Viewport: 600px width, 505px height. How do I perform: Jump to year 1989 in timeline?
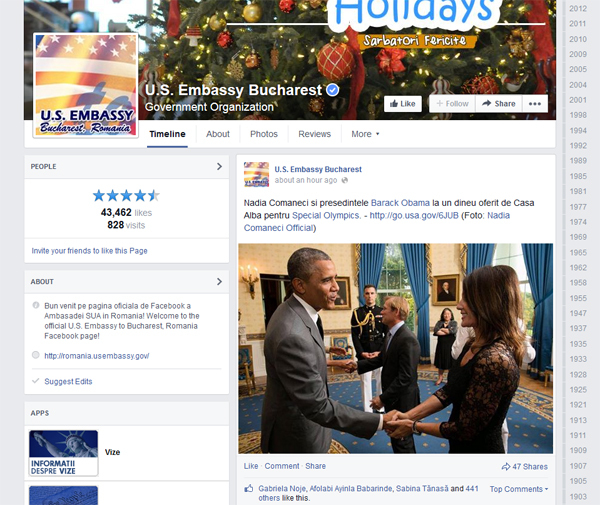click(577, 161)
